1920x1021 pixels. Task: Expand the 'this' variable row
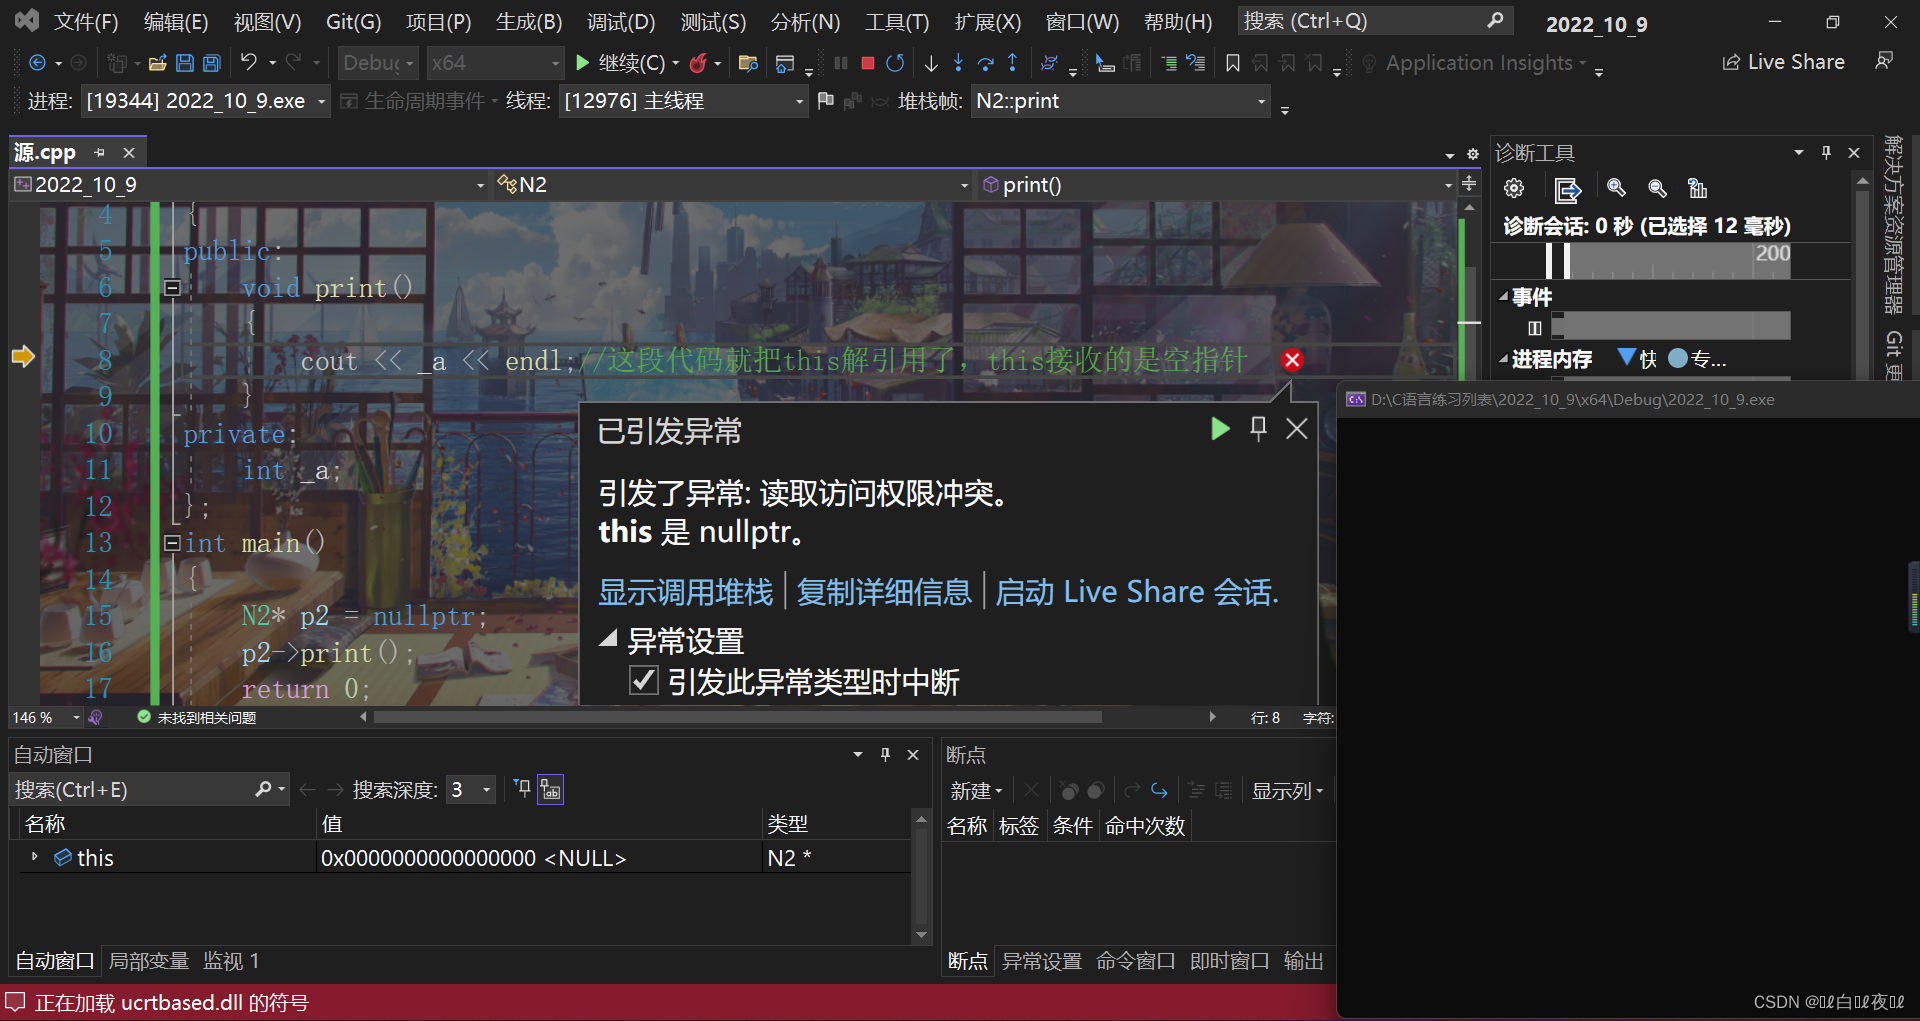(x=34, y=857)
